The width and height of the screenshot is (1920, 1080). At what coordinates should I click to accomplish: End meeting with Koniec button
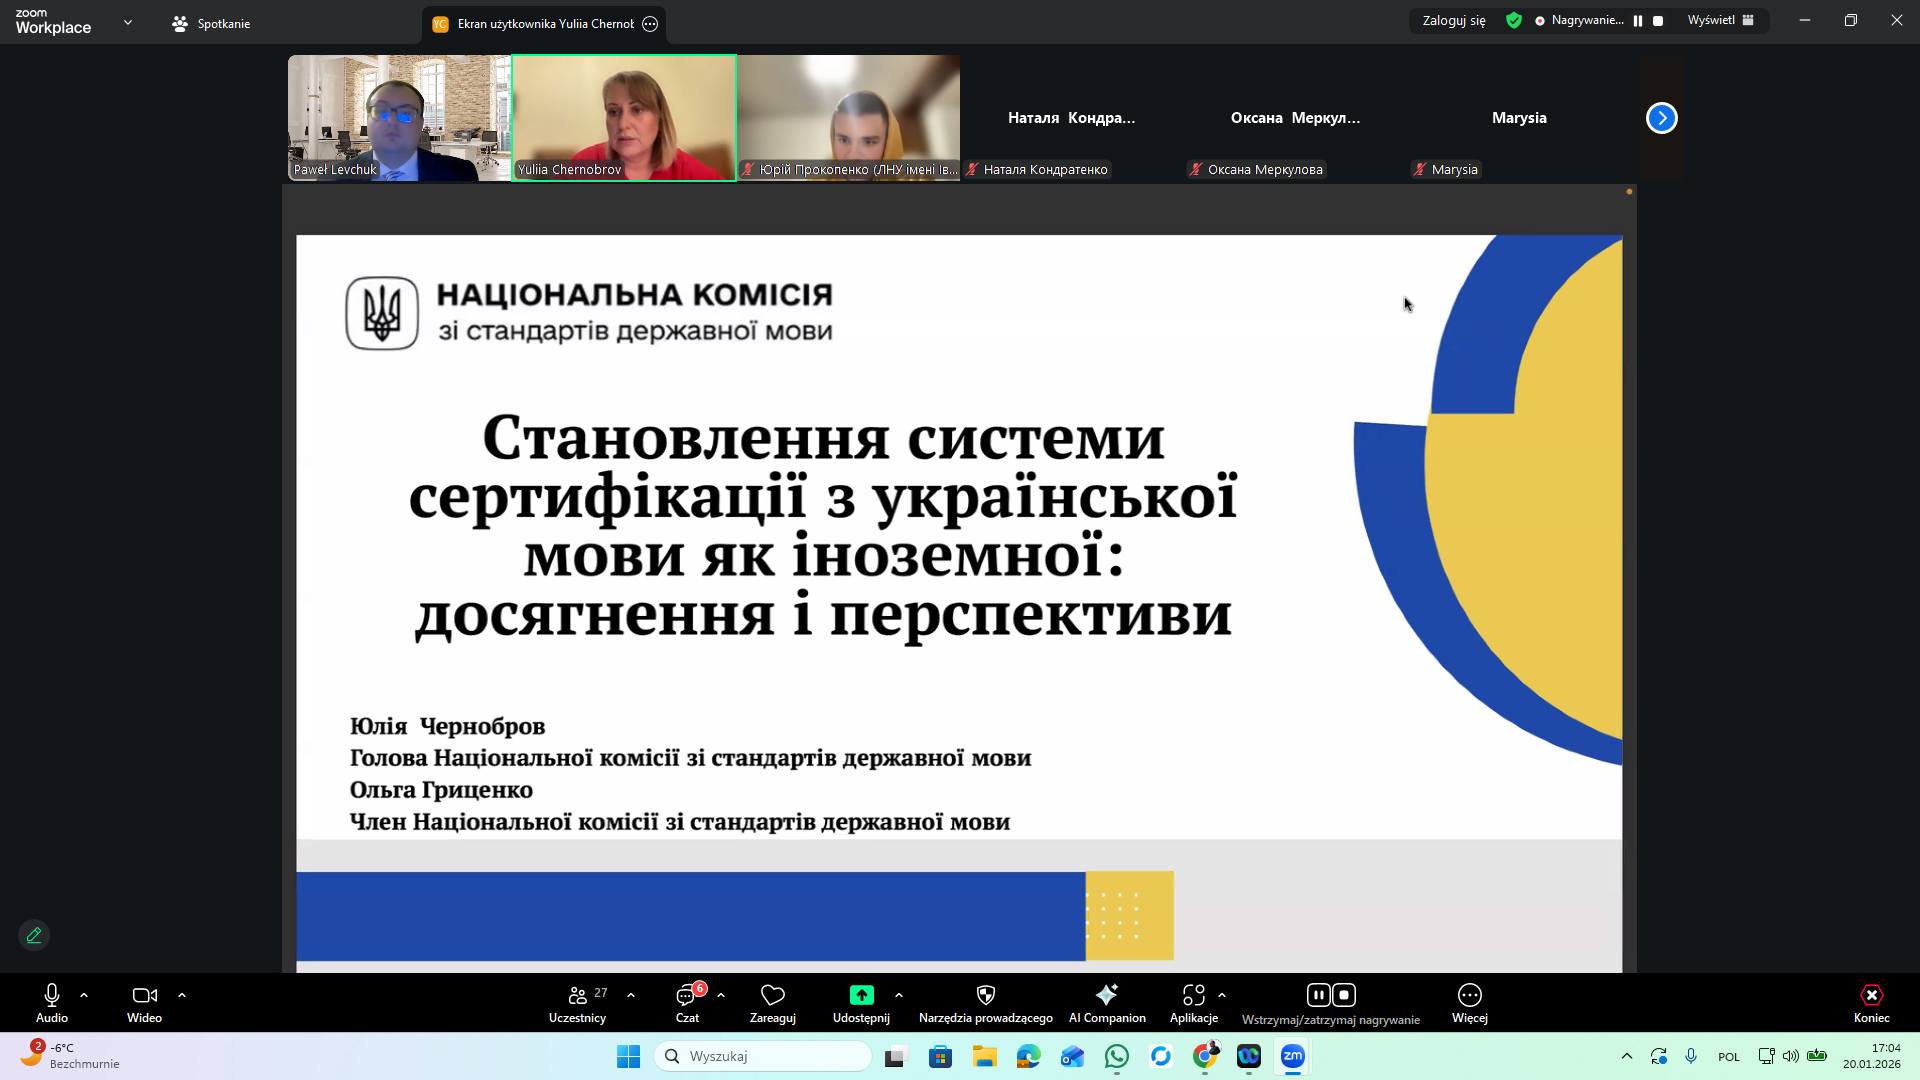click(1871, 1003)
